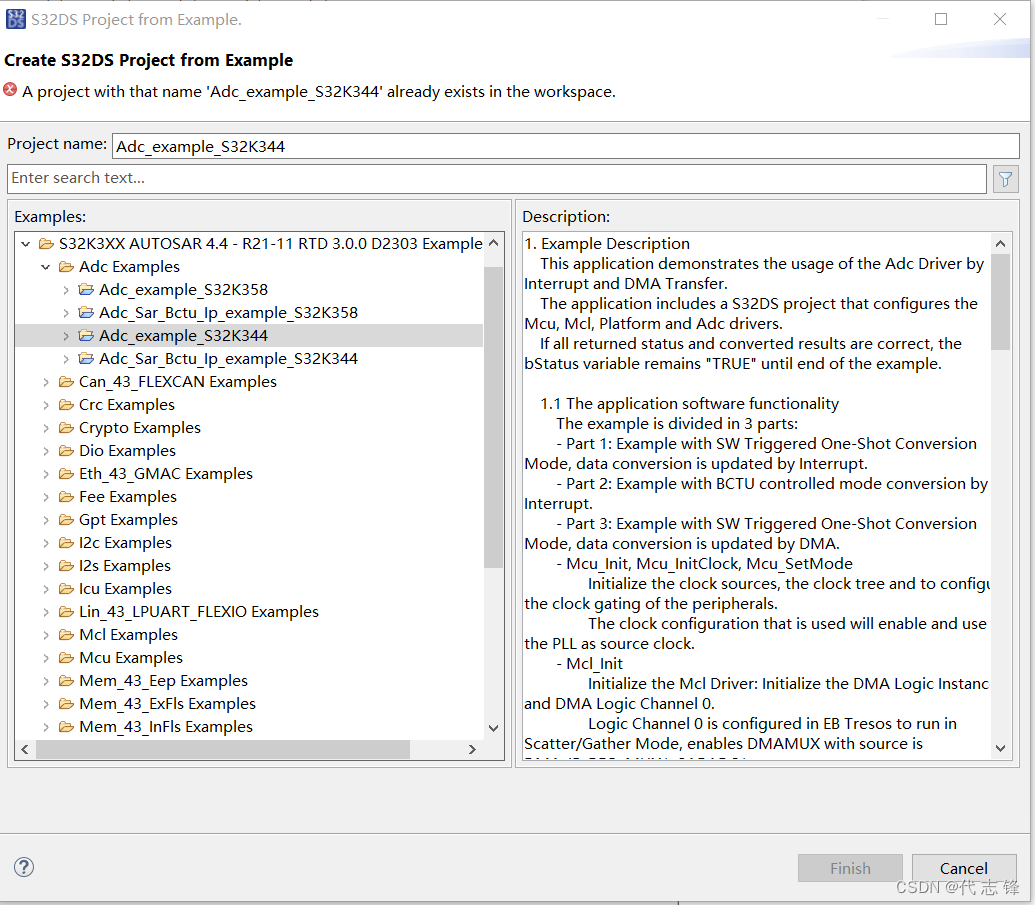Click project icon of Adc_example_S32K358
Image resolution: width=1035 pixels, height=905 pixels.
86,289
